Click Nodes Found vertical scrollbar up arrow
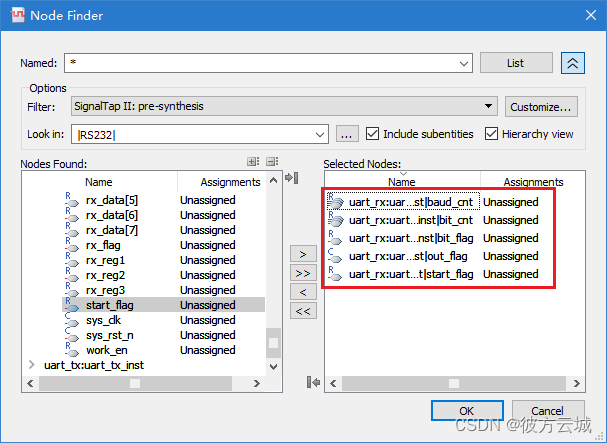607x443 pixels. click(274, 180)
